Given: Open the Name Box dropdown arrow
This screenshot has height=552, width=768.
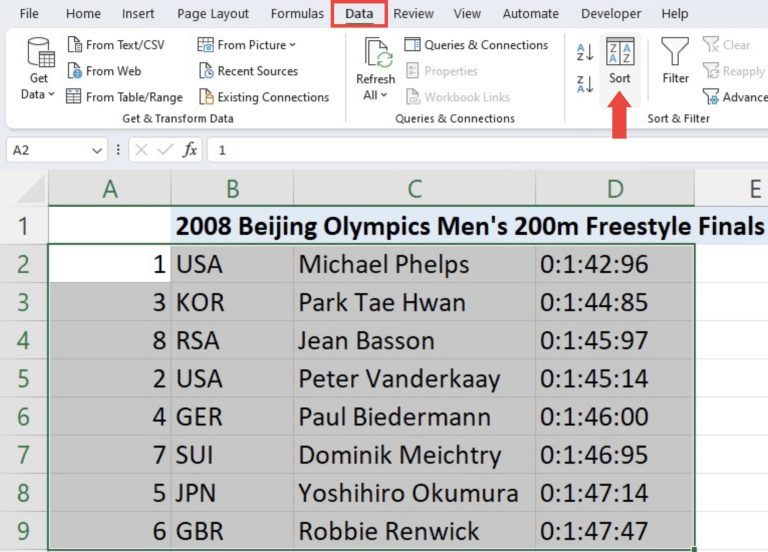Looking at the screenshot, I should 97,150.
